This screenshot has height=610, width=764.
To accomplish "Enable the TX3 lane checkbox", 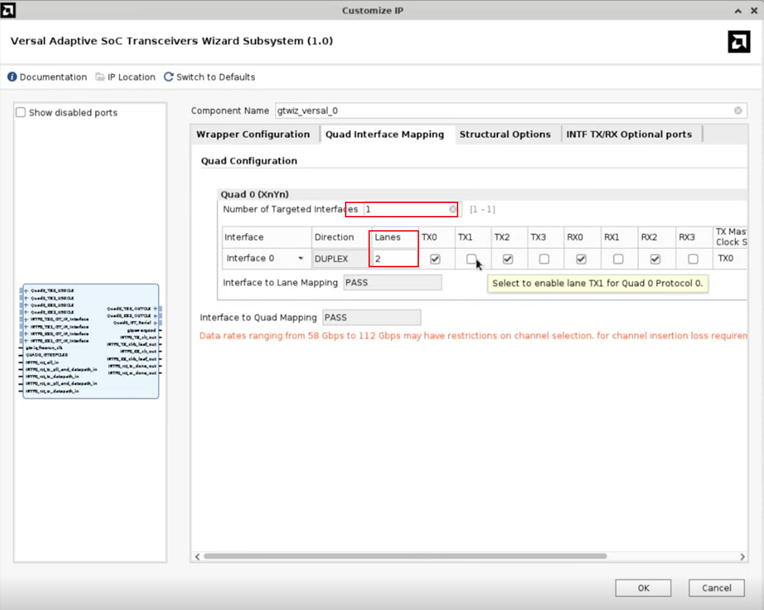I will tap(544, 259).
